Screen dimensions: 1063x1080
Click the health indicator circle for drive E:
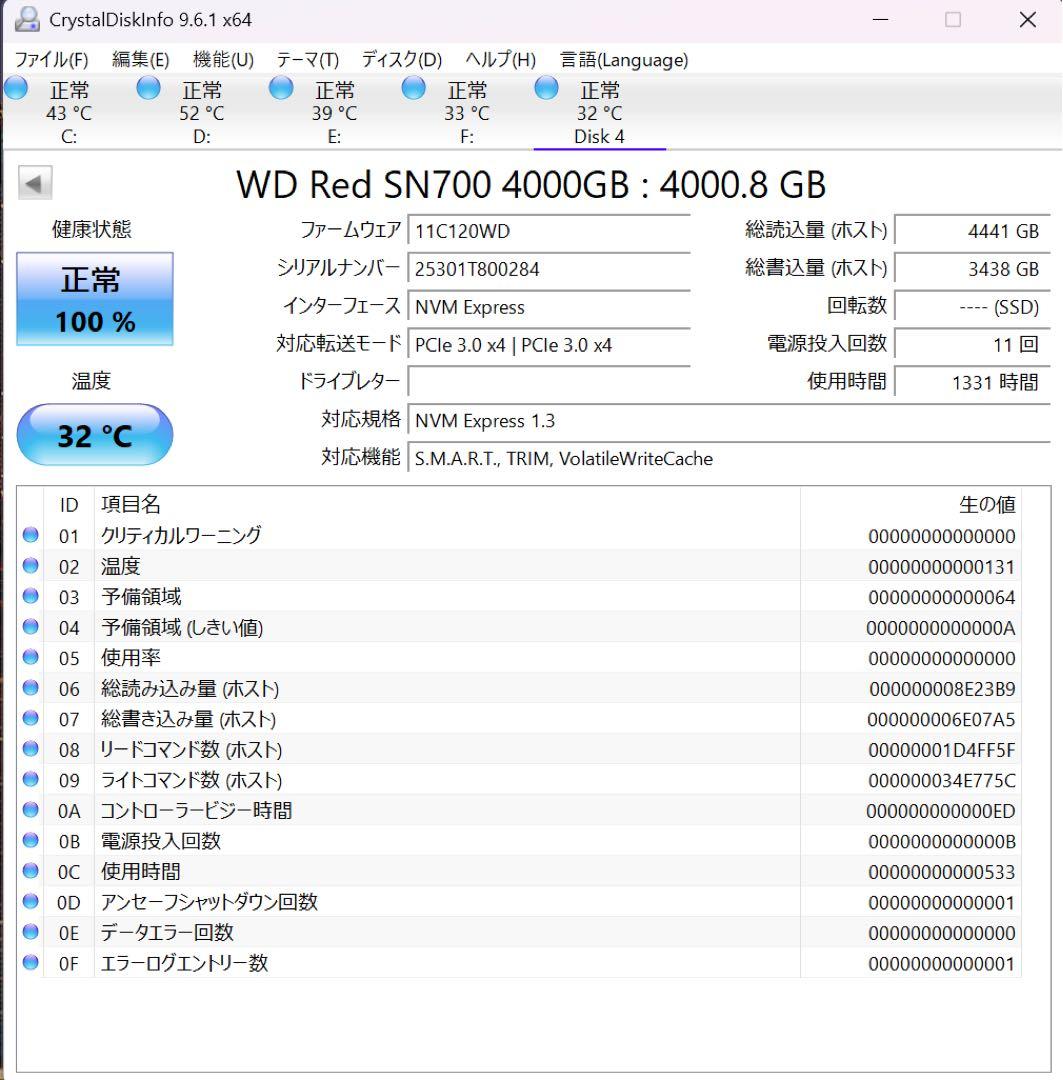click(x=281, y=88)
